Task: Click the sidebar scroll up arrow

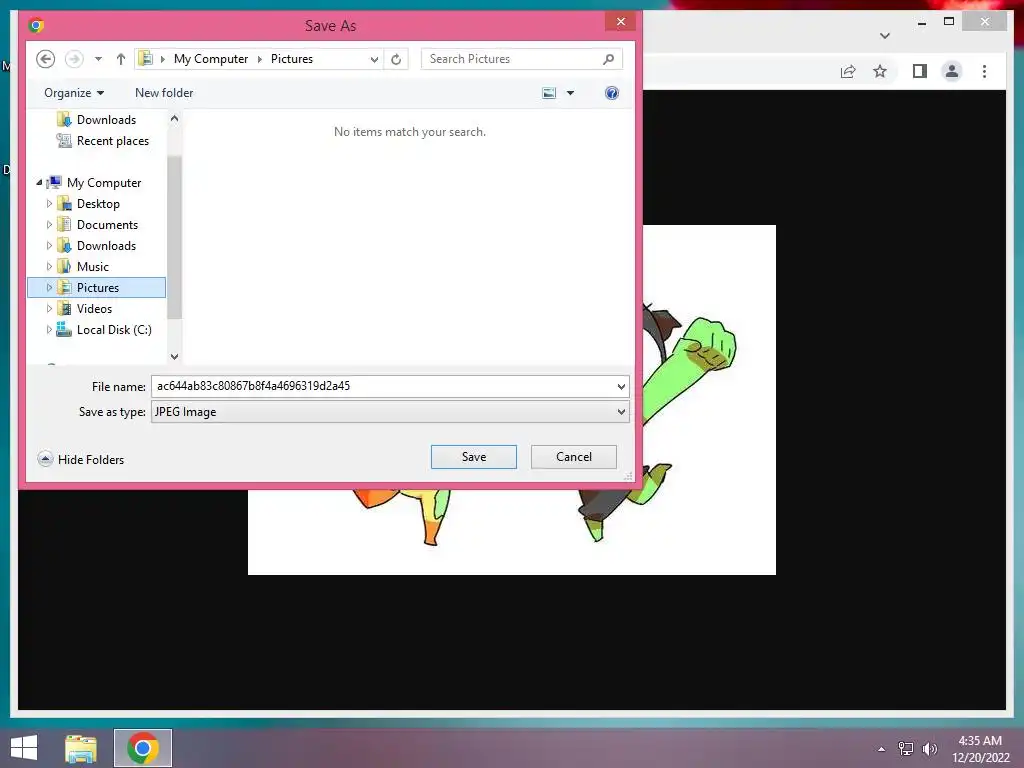Action: [x=174, y=118]
